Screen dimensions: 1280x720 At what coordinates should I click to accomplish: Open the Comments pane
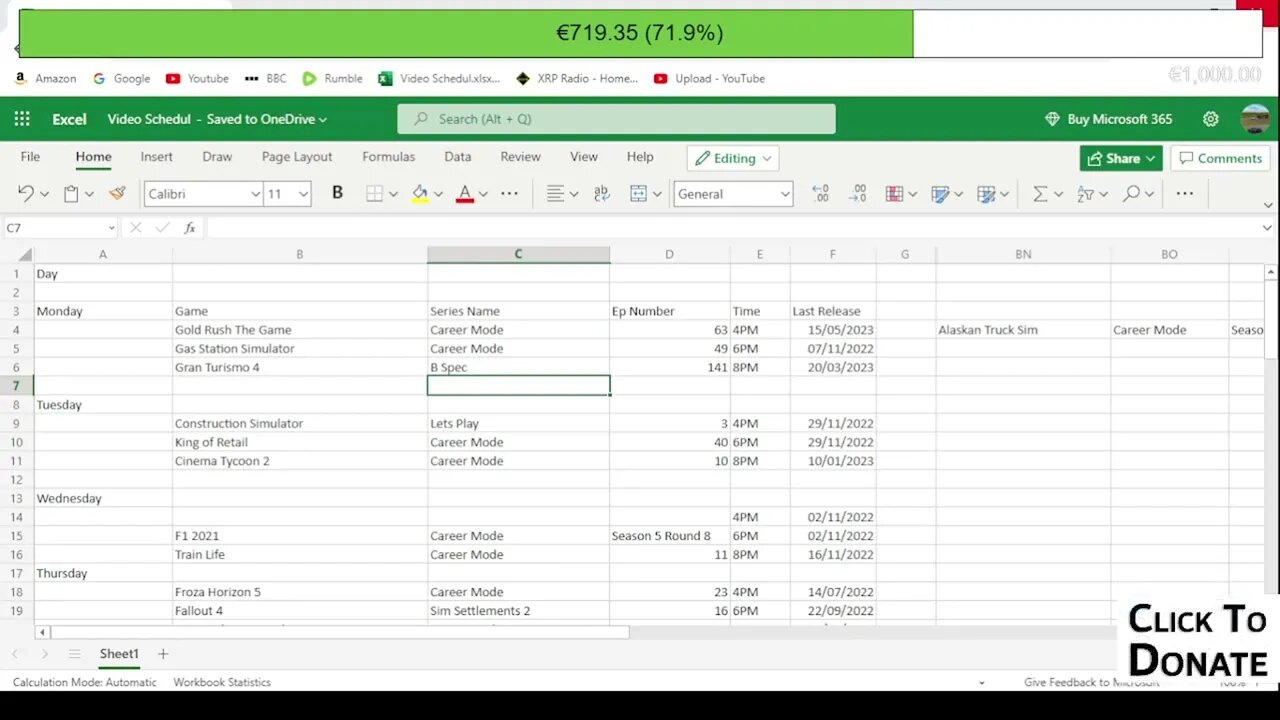point(1220,158)
